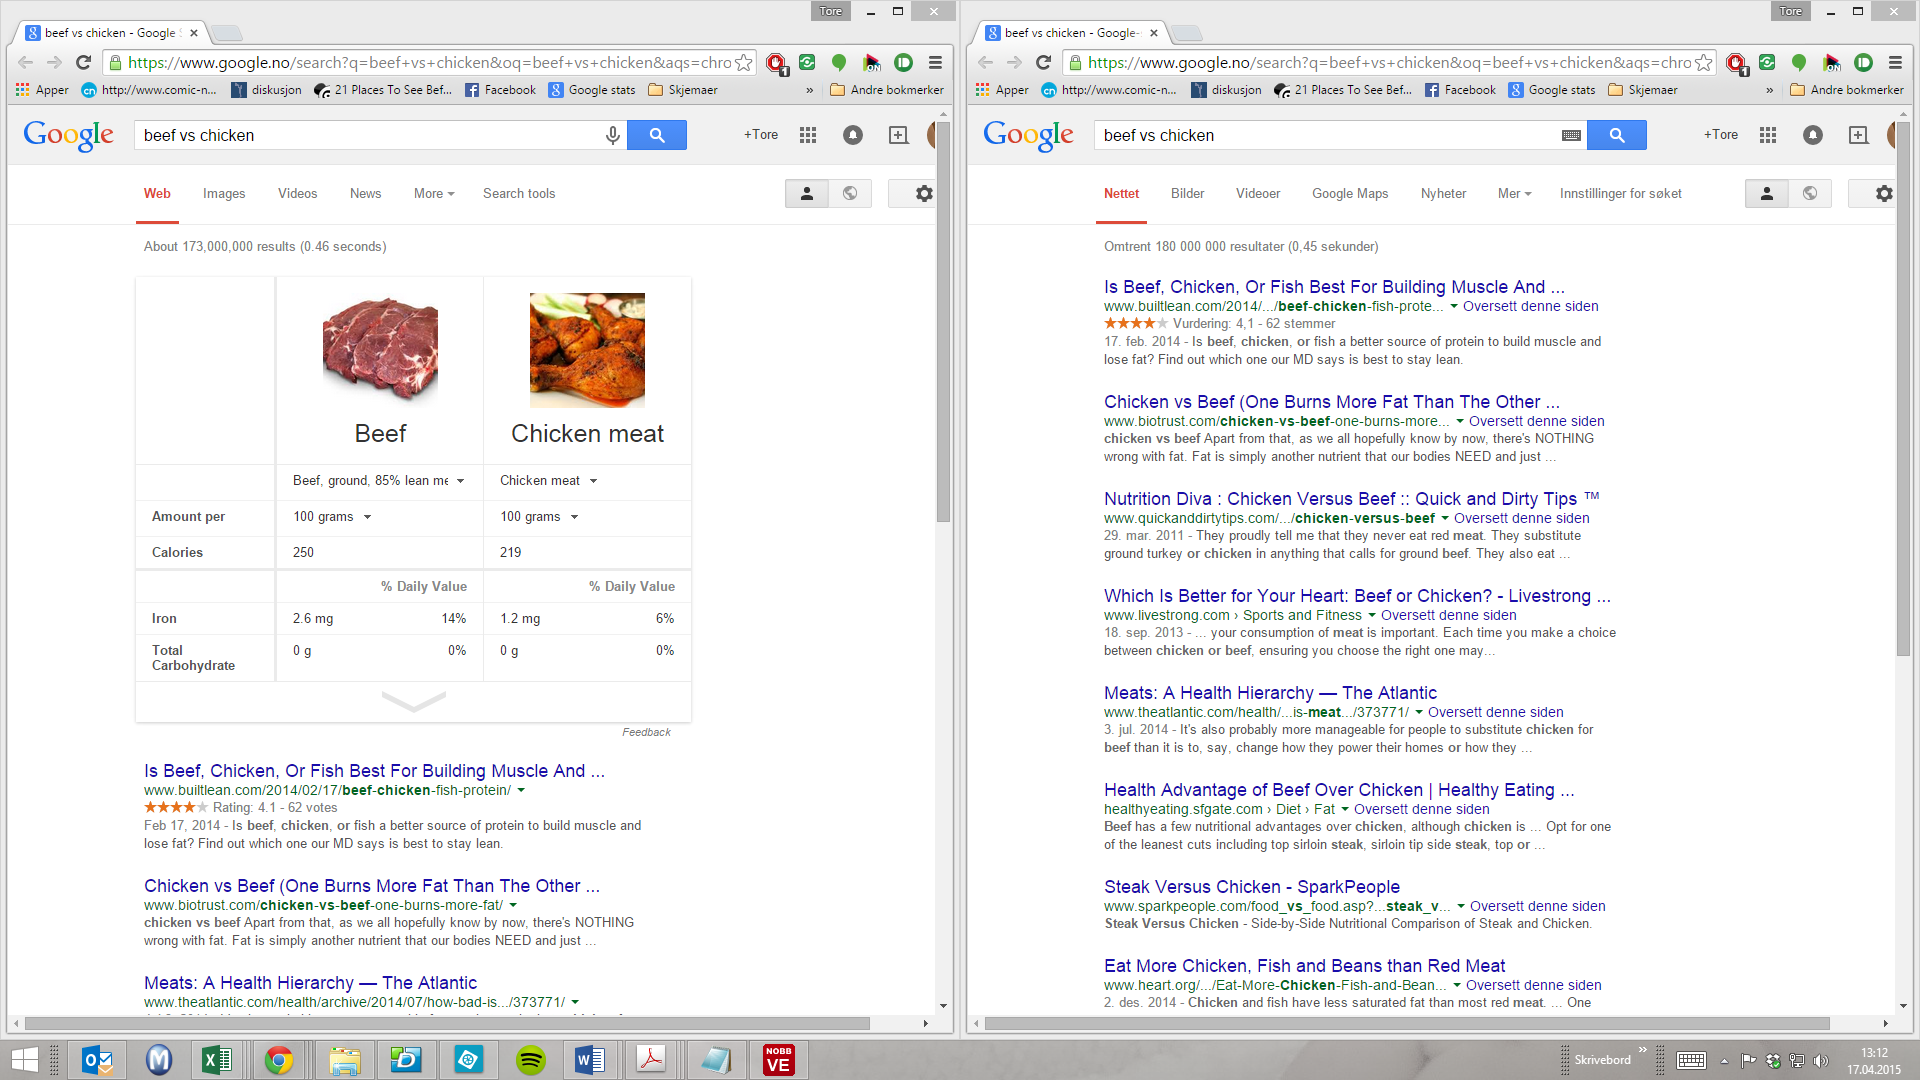Click the Feedback link below nutrition card
This screenshot has height=1080, width=1920.
tap(646, 733)
